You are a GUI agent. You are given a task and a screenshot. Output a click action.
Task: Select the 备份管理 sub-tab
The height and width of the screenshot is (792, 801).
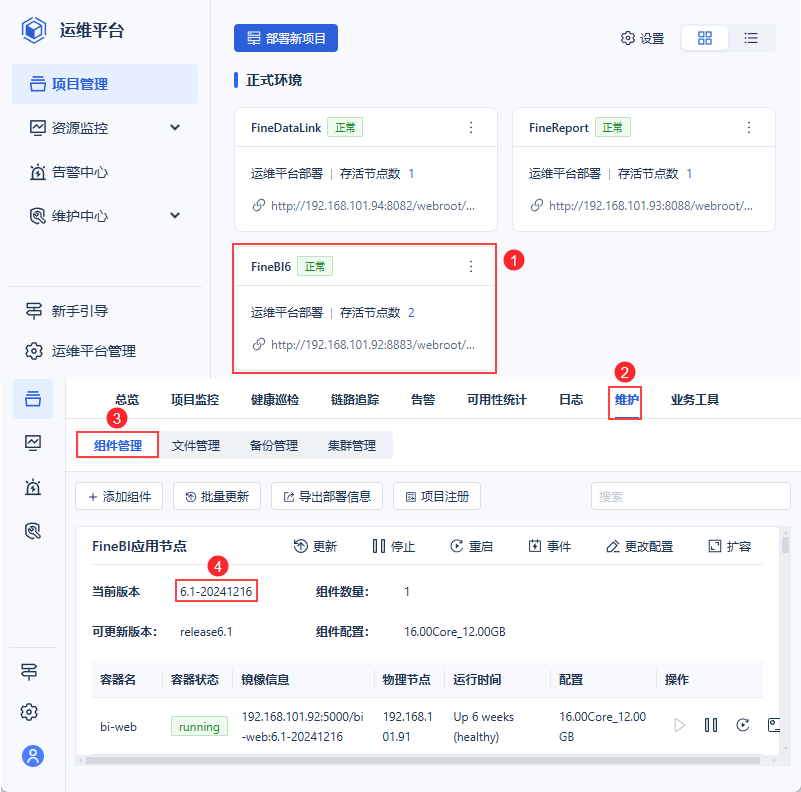[274, 445]
